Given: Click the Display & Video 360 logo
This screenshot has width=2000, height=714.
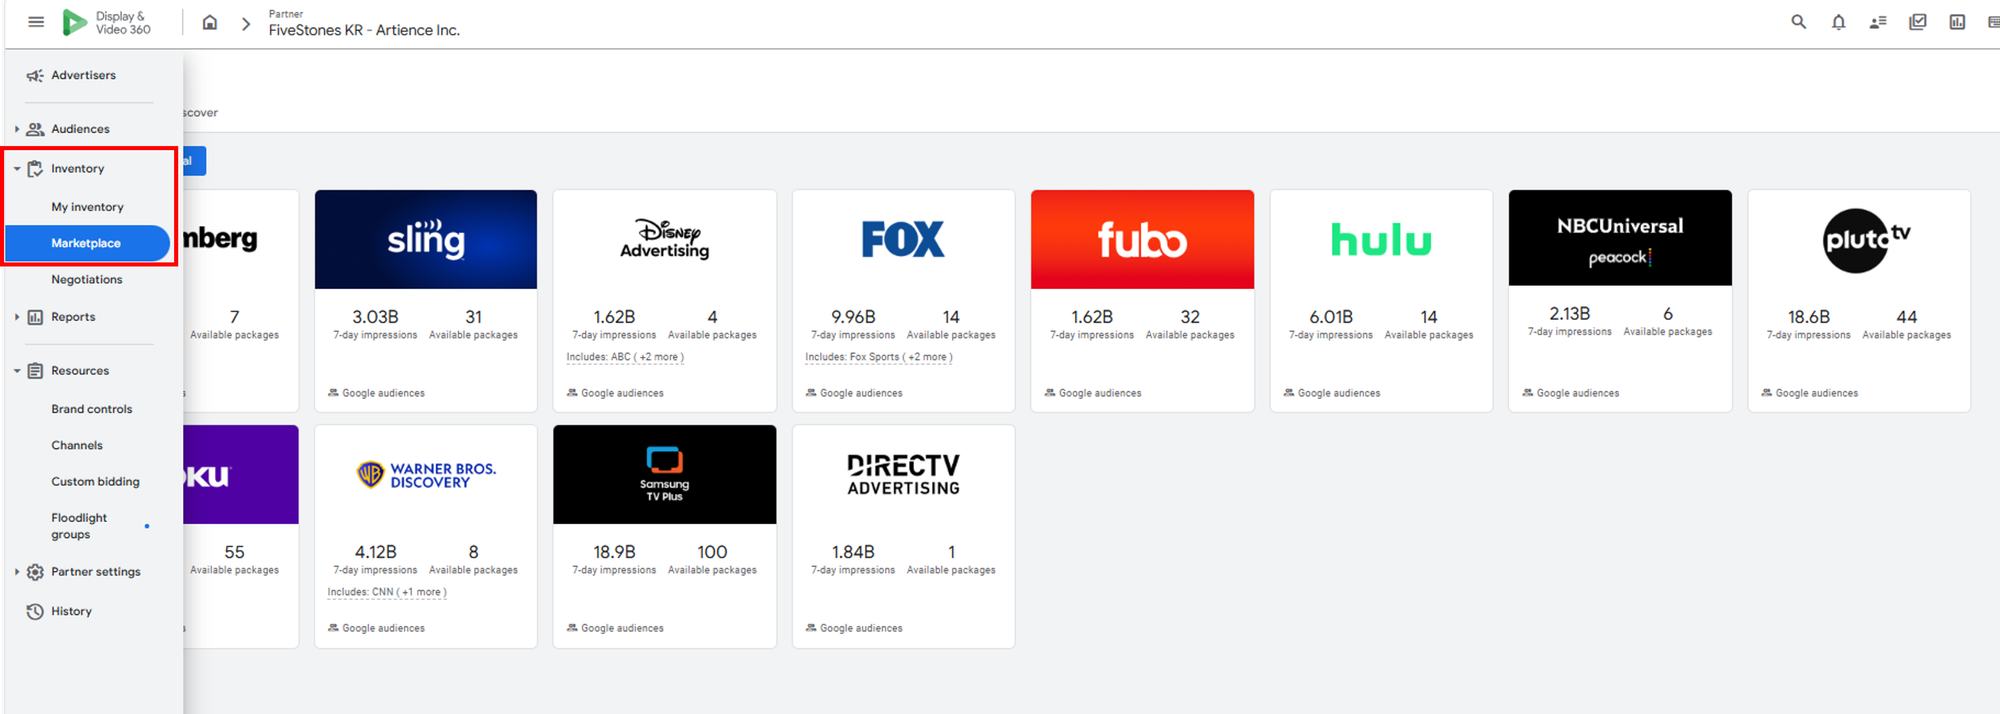Looking at the screenshot, I should [x=106, y=22].
